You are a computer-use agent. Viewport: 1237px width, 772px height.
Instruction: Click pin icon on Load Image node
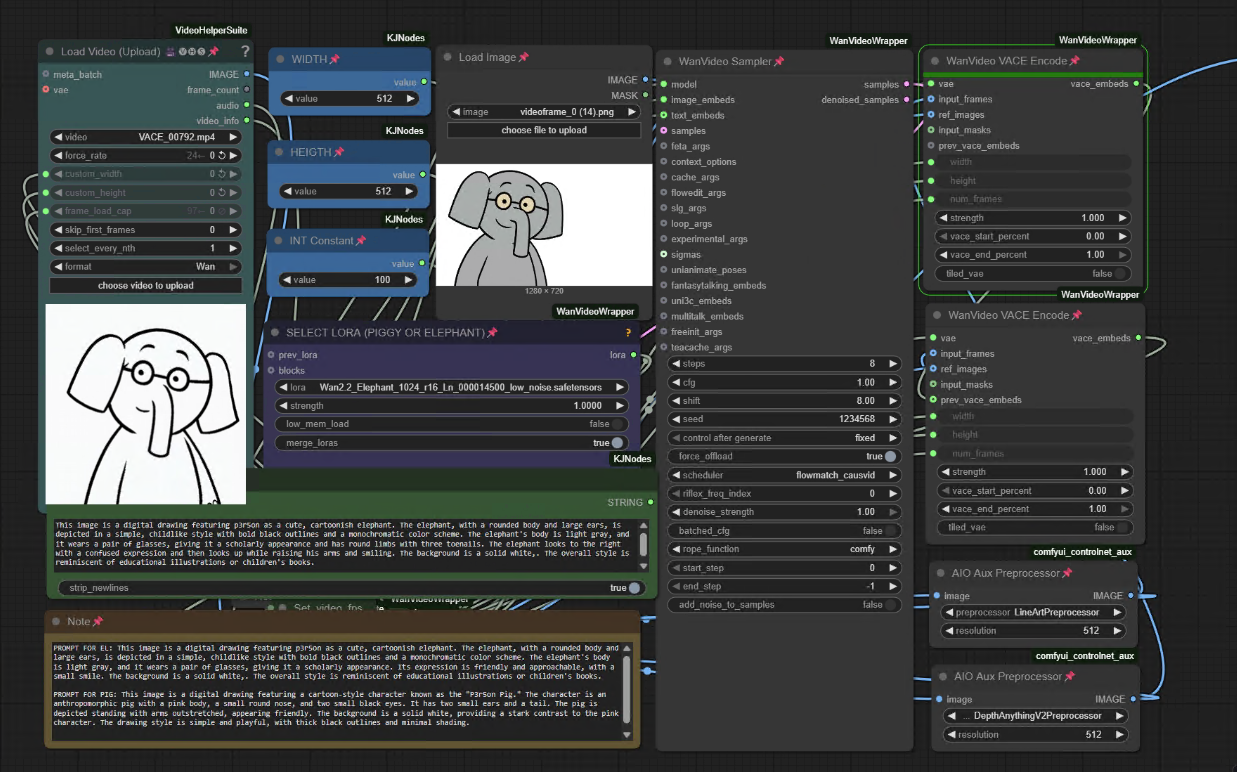point(523,58)
